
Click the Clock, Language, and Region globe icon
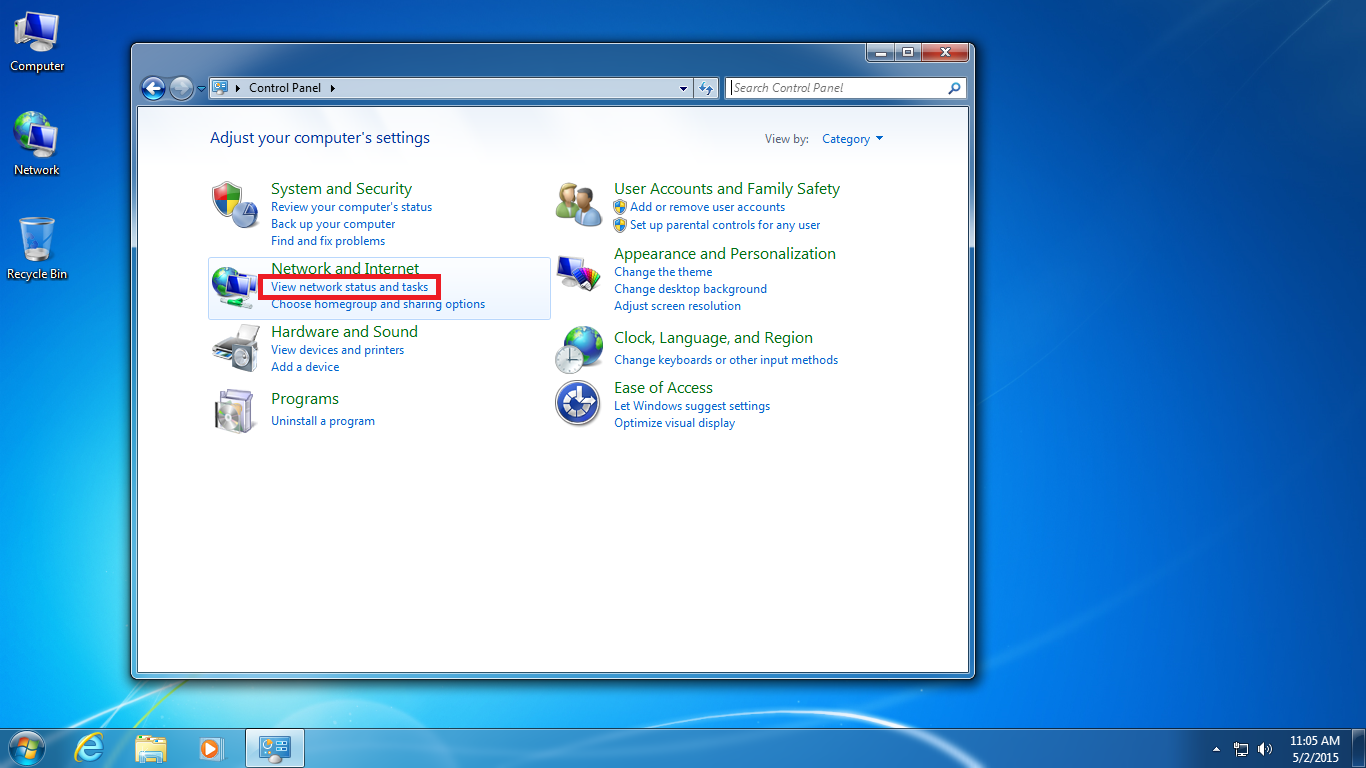[579, 349]
